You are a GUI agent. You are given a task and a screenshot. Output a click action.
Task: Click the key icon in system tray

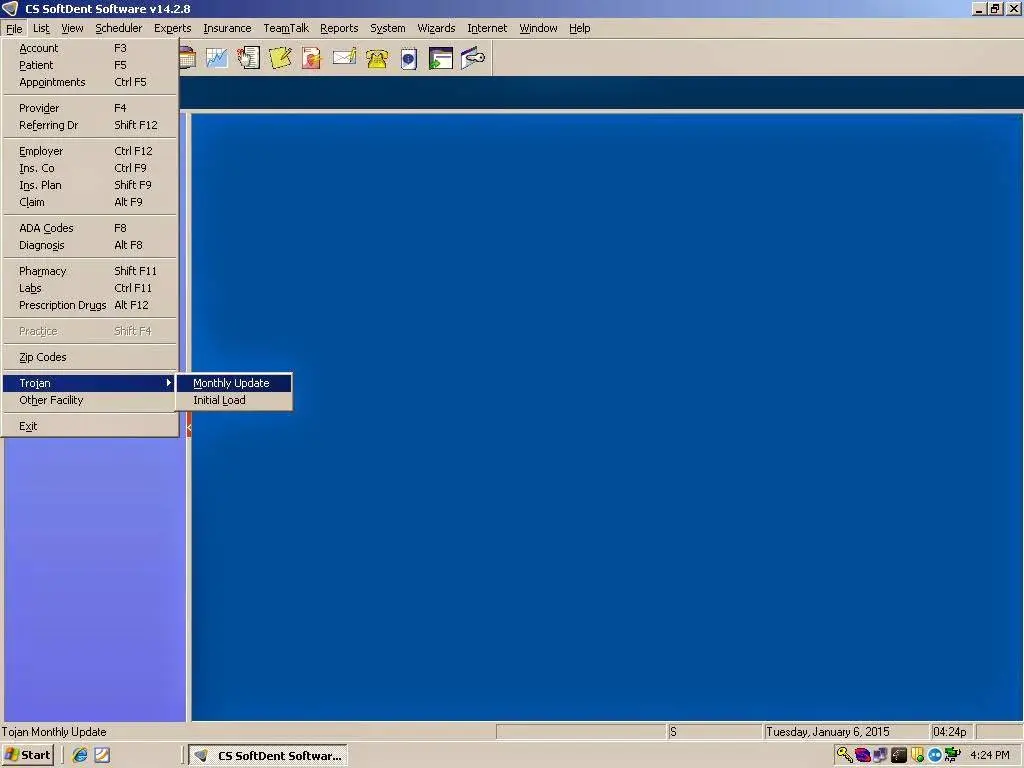[x=844, y=755]
